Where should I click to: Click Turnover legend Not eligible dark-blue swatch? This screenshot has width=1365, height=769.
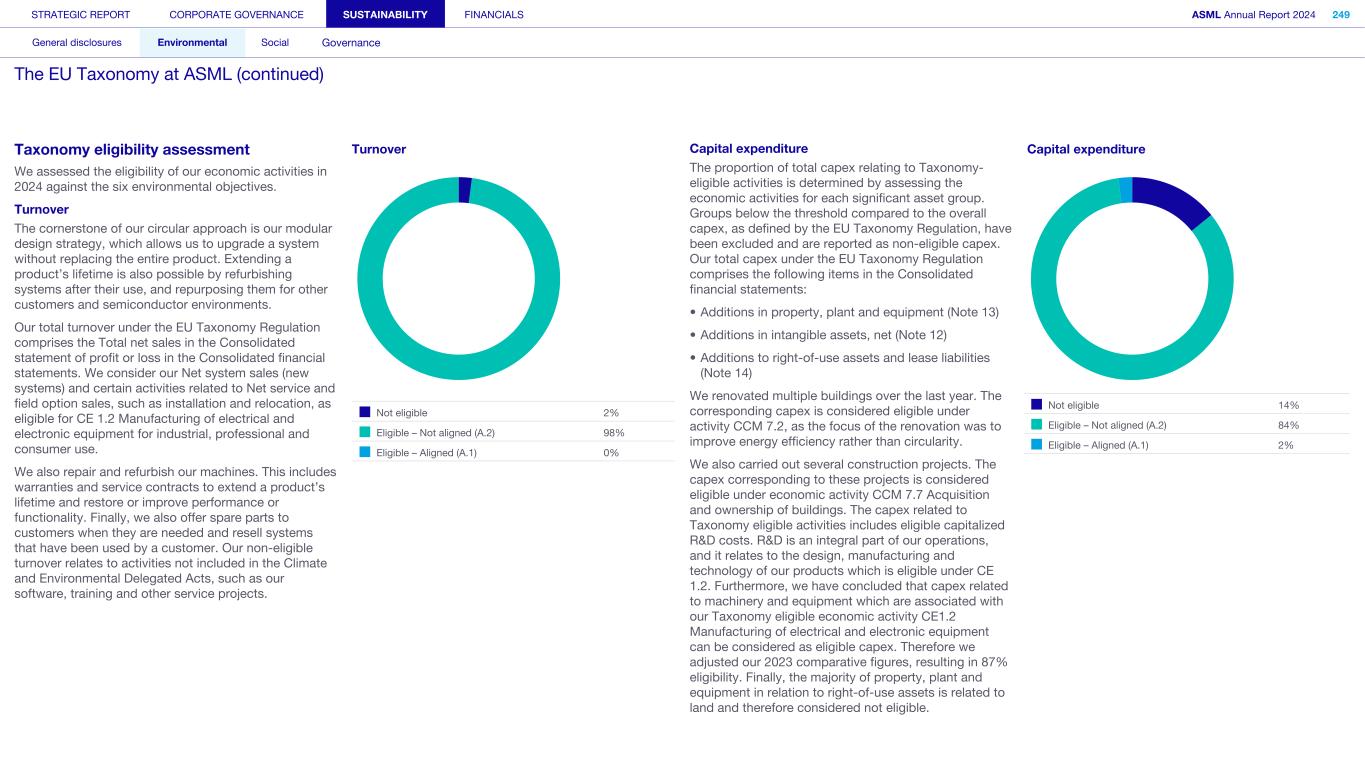pos(365,412)
